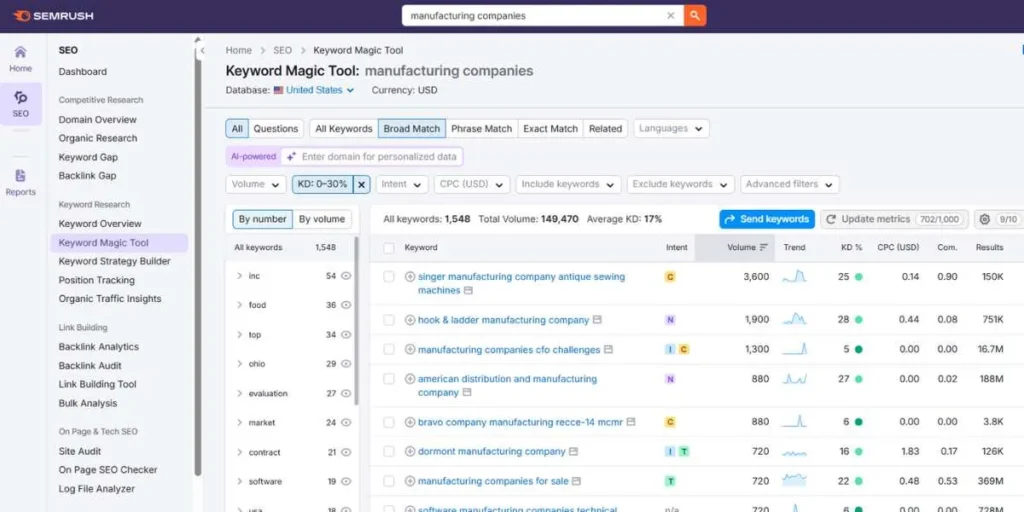Collapse the sidebar with the arrow handle
Viewport: 1024px width, 512px height.
point(202,50)
